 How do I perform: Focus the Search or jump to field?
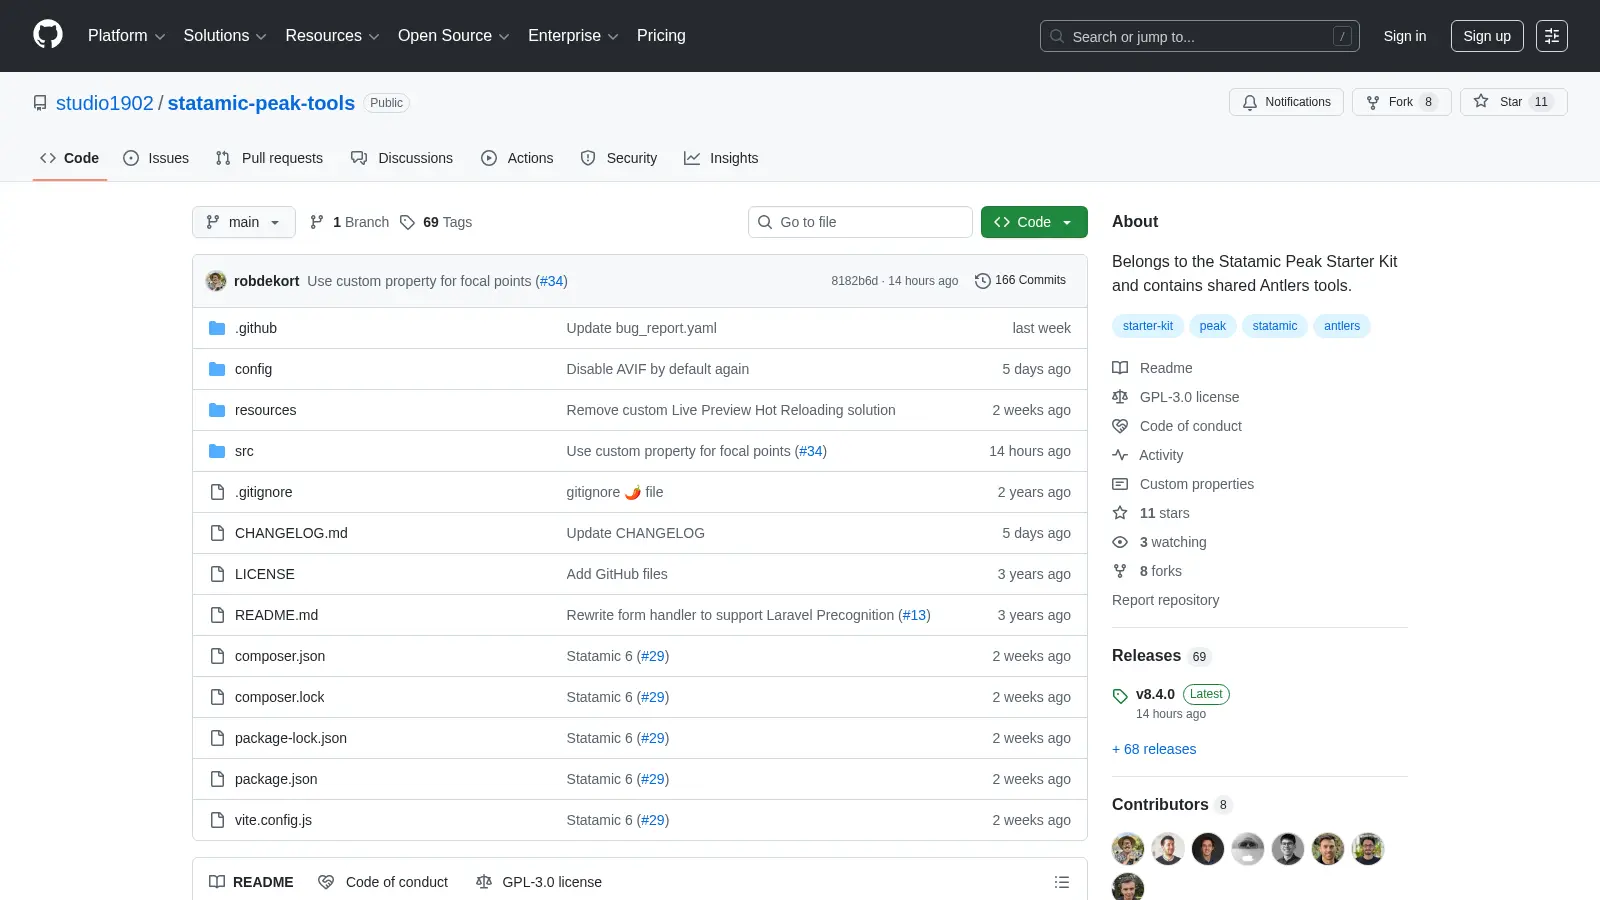1200,36
